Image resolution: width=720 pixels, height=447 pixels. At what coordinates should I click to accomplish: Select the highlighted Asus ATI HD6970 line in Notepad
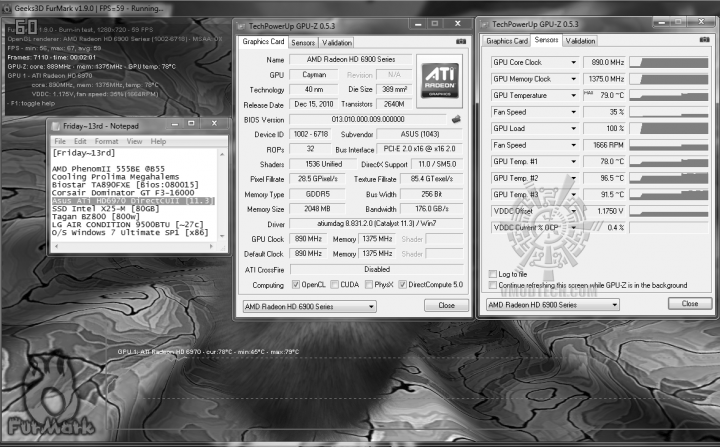(133, 201)
